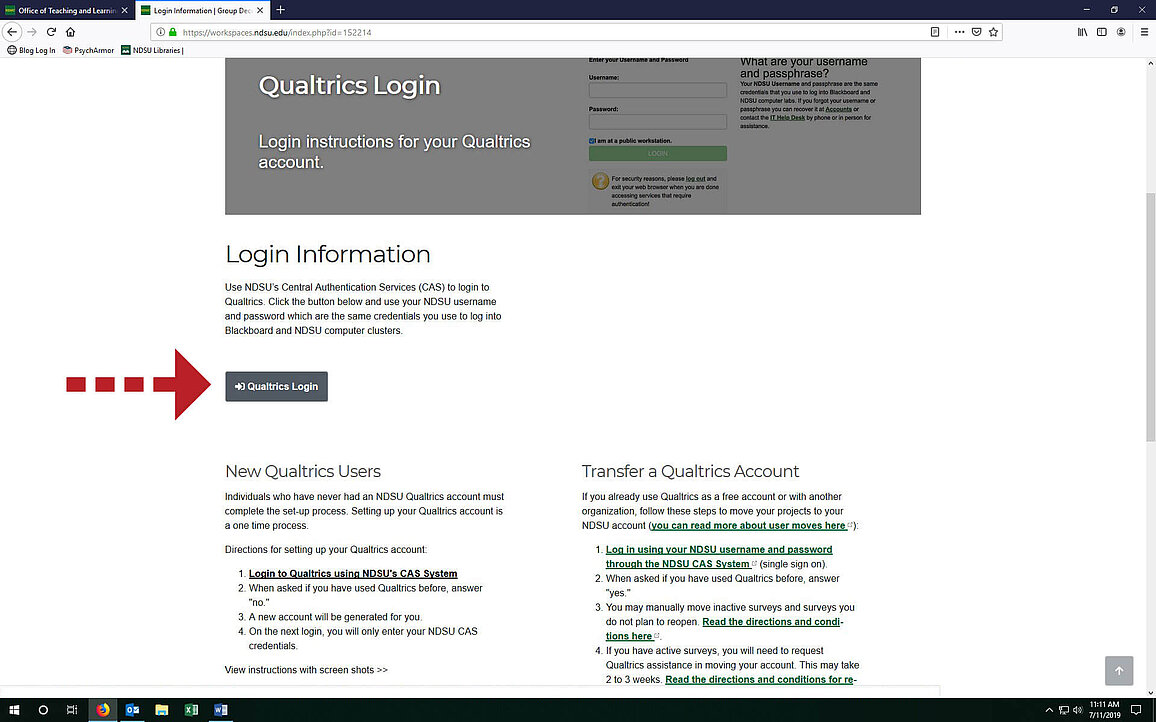
Task: Launch Excel from the Windows taskbar
Action: [190, 710]
